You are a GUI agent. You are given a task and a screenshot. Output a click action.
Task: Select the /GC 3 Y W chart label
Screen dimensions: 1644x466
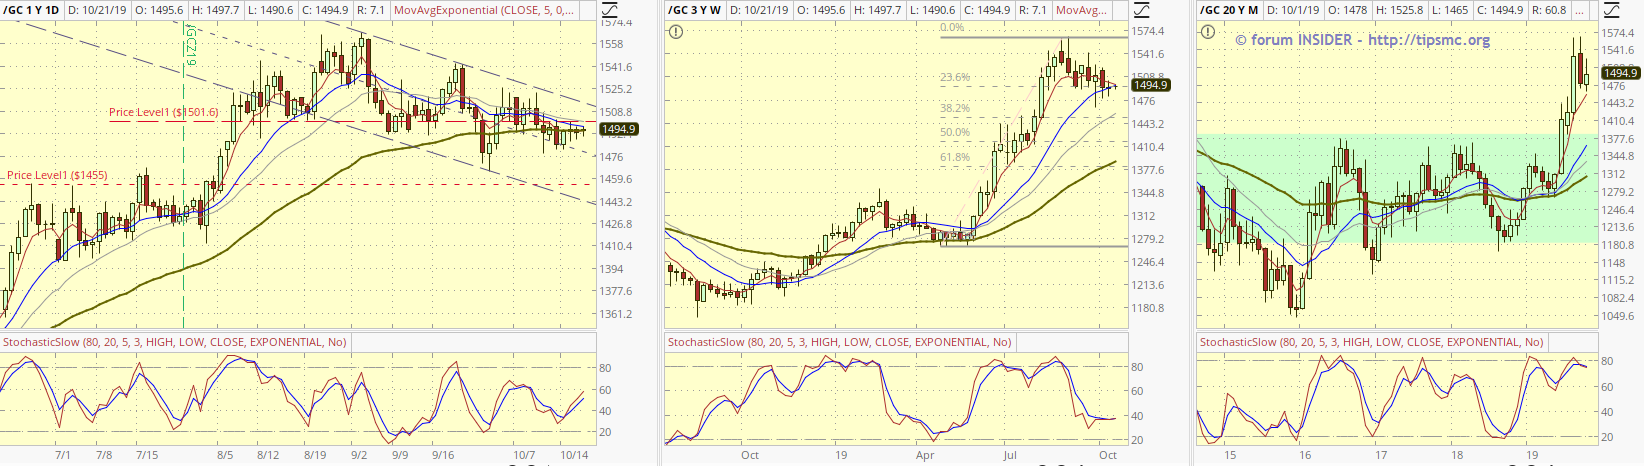[x=695, y=10]
